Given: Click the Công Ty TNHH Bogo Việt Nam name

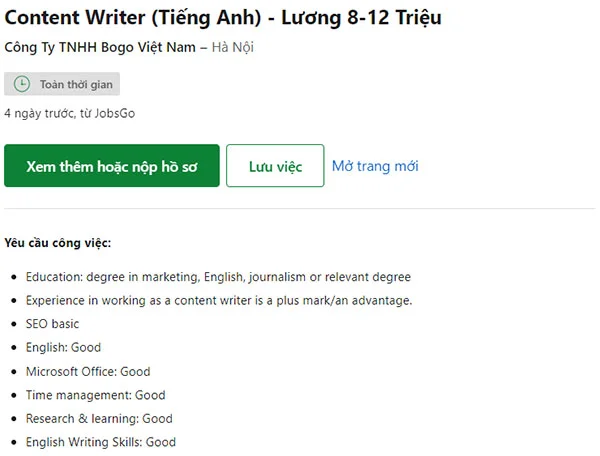Looking at the screenshot, I should pos(100,47).
